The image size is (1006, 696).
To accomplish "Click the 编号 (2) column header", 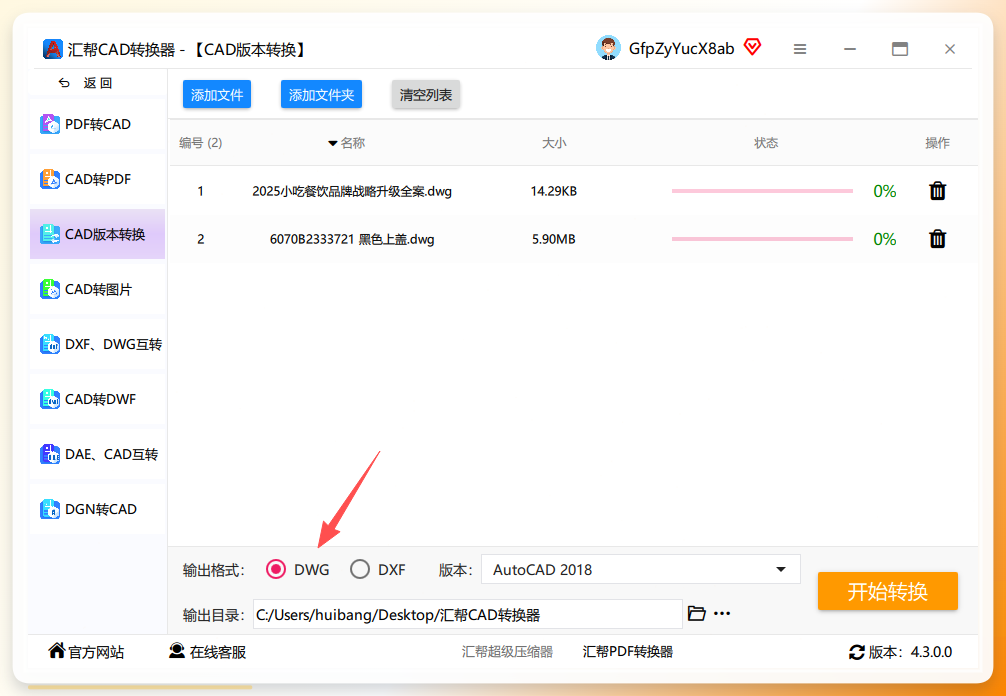I will click(200, 143).
